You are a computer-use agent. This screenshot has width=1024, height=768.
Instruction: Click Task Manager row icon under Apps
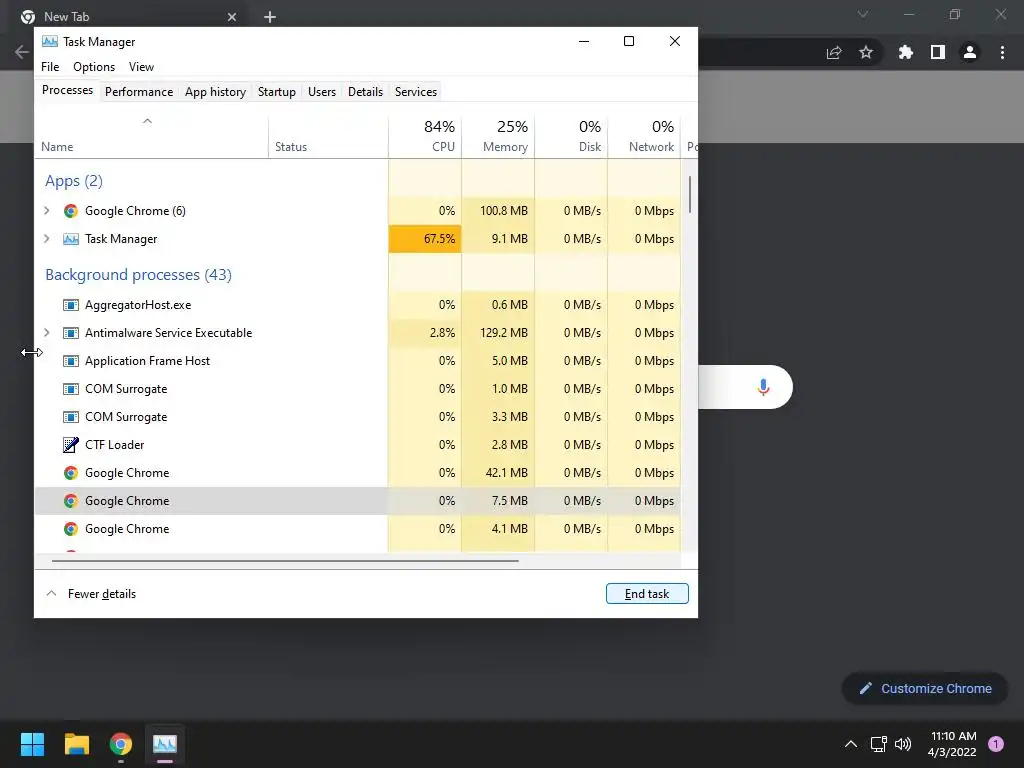pyautogui.click(x=71, y=239)
